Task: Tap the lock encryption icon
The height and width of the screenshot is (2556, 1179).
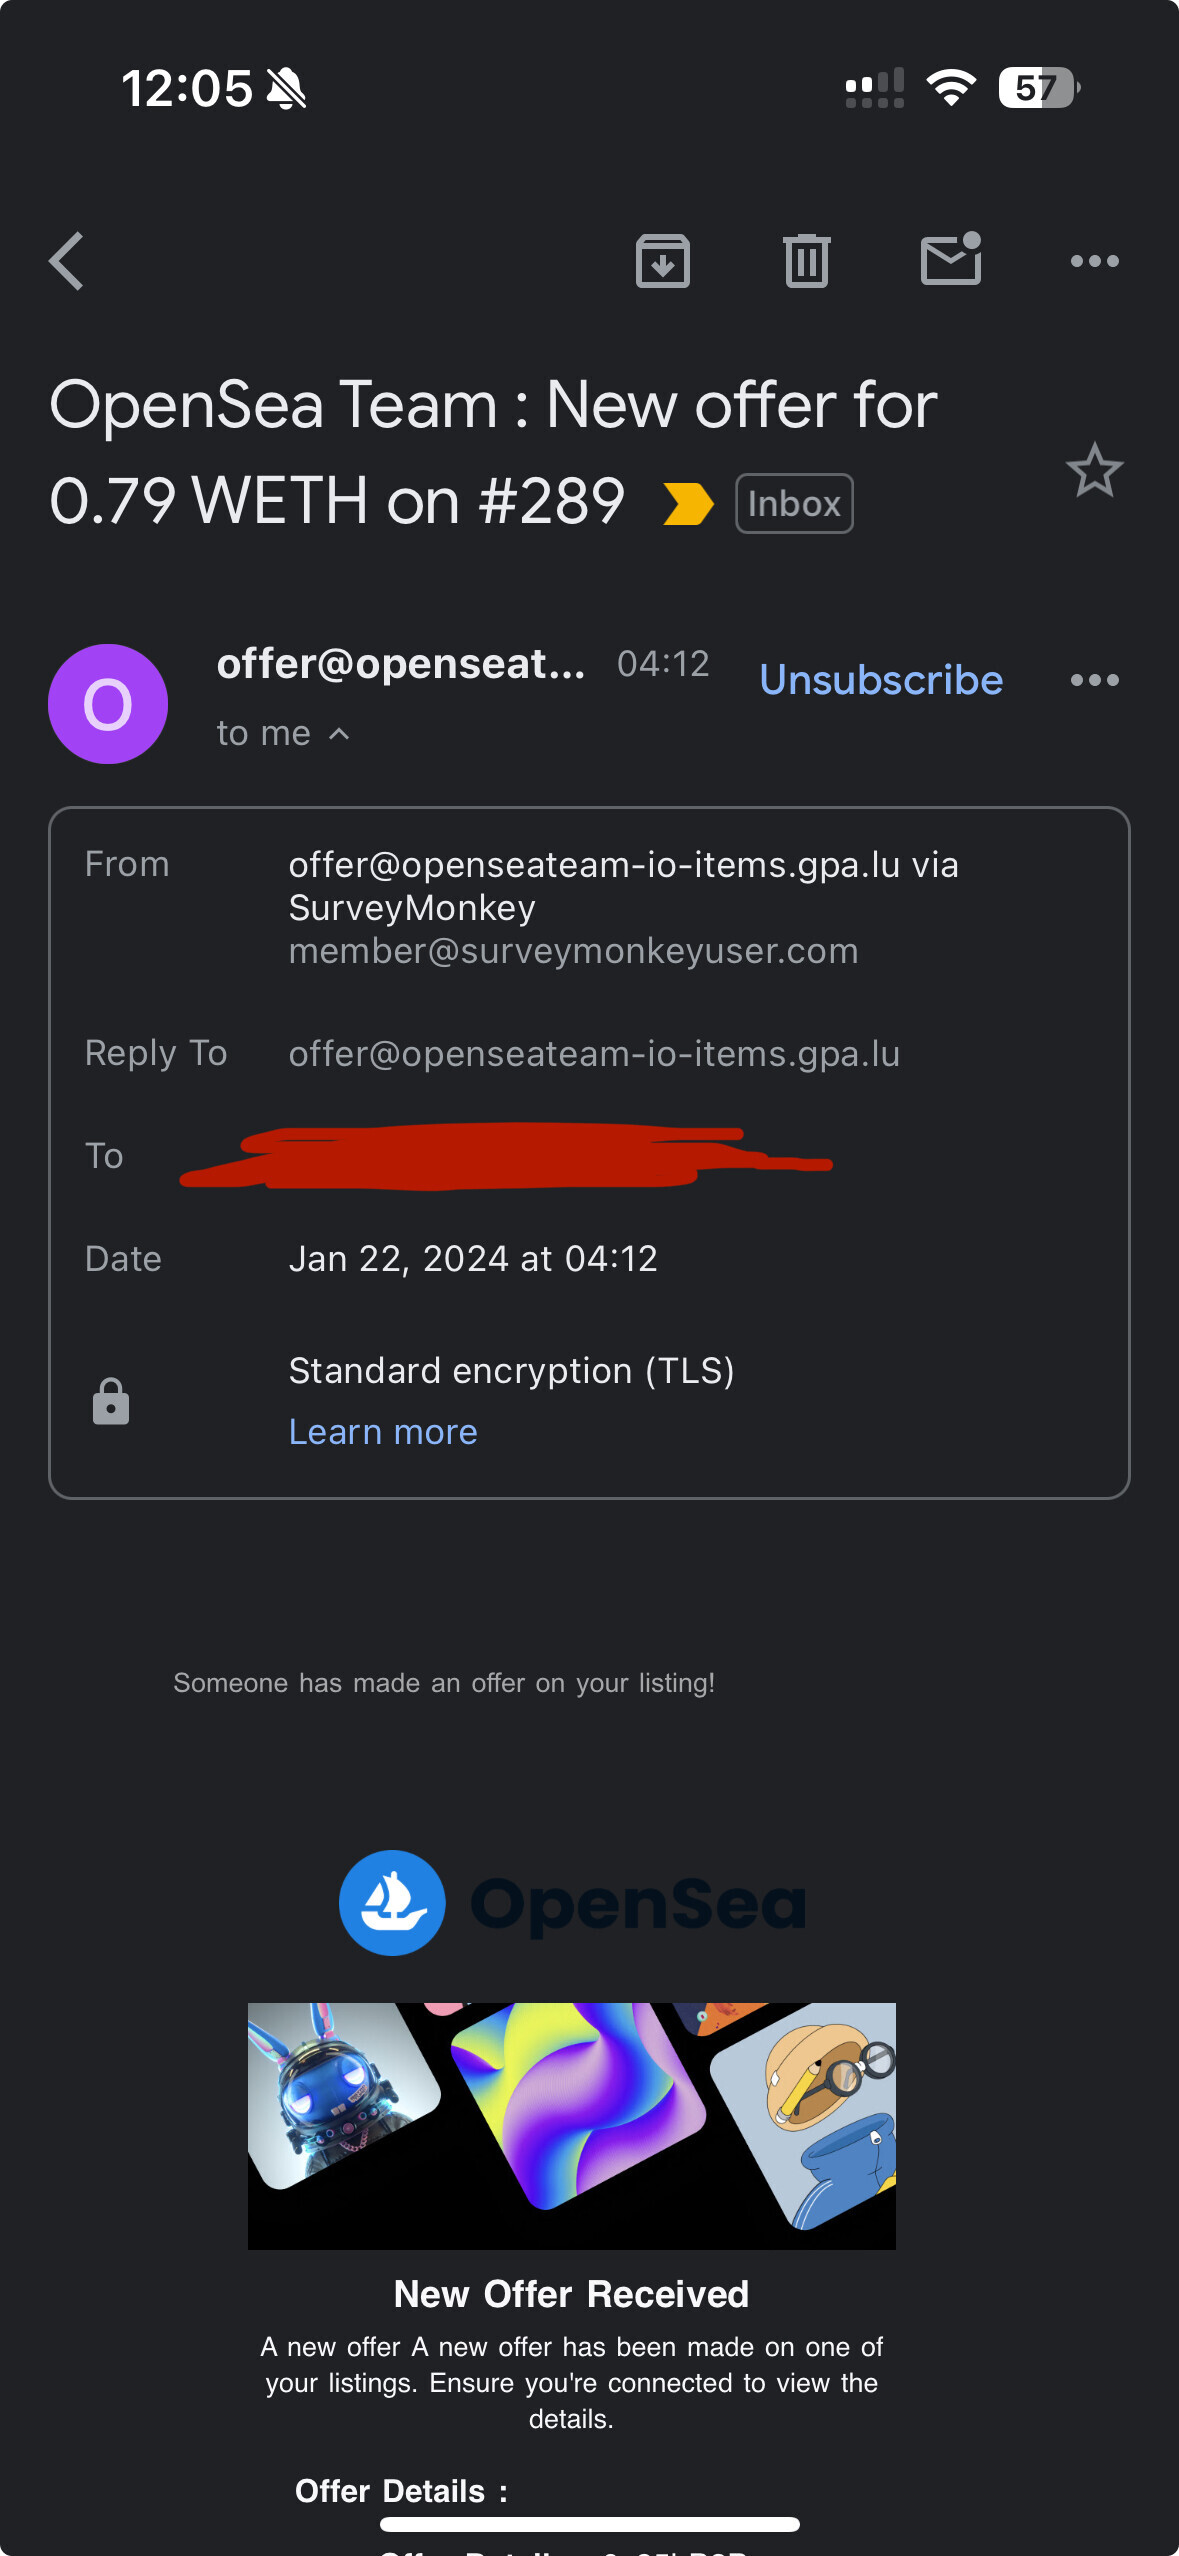Action: [111, 1401]
